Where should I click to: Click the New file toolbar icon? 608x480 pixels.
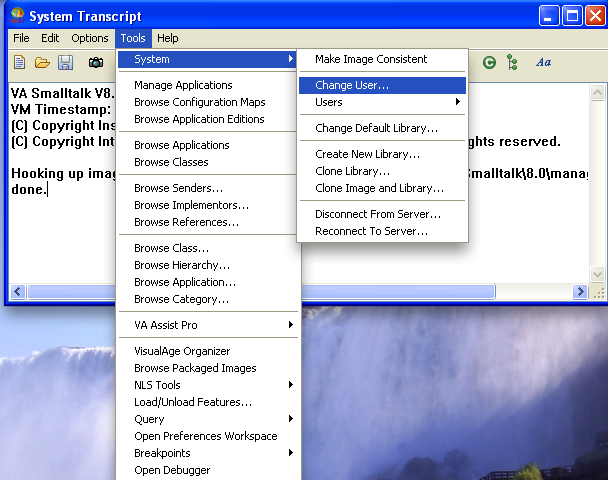[19, 62]
